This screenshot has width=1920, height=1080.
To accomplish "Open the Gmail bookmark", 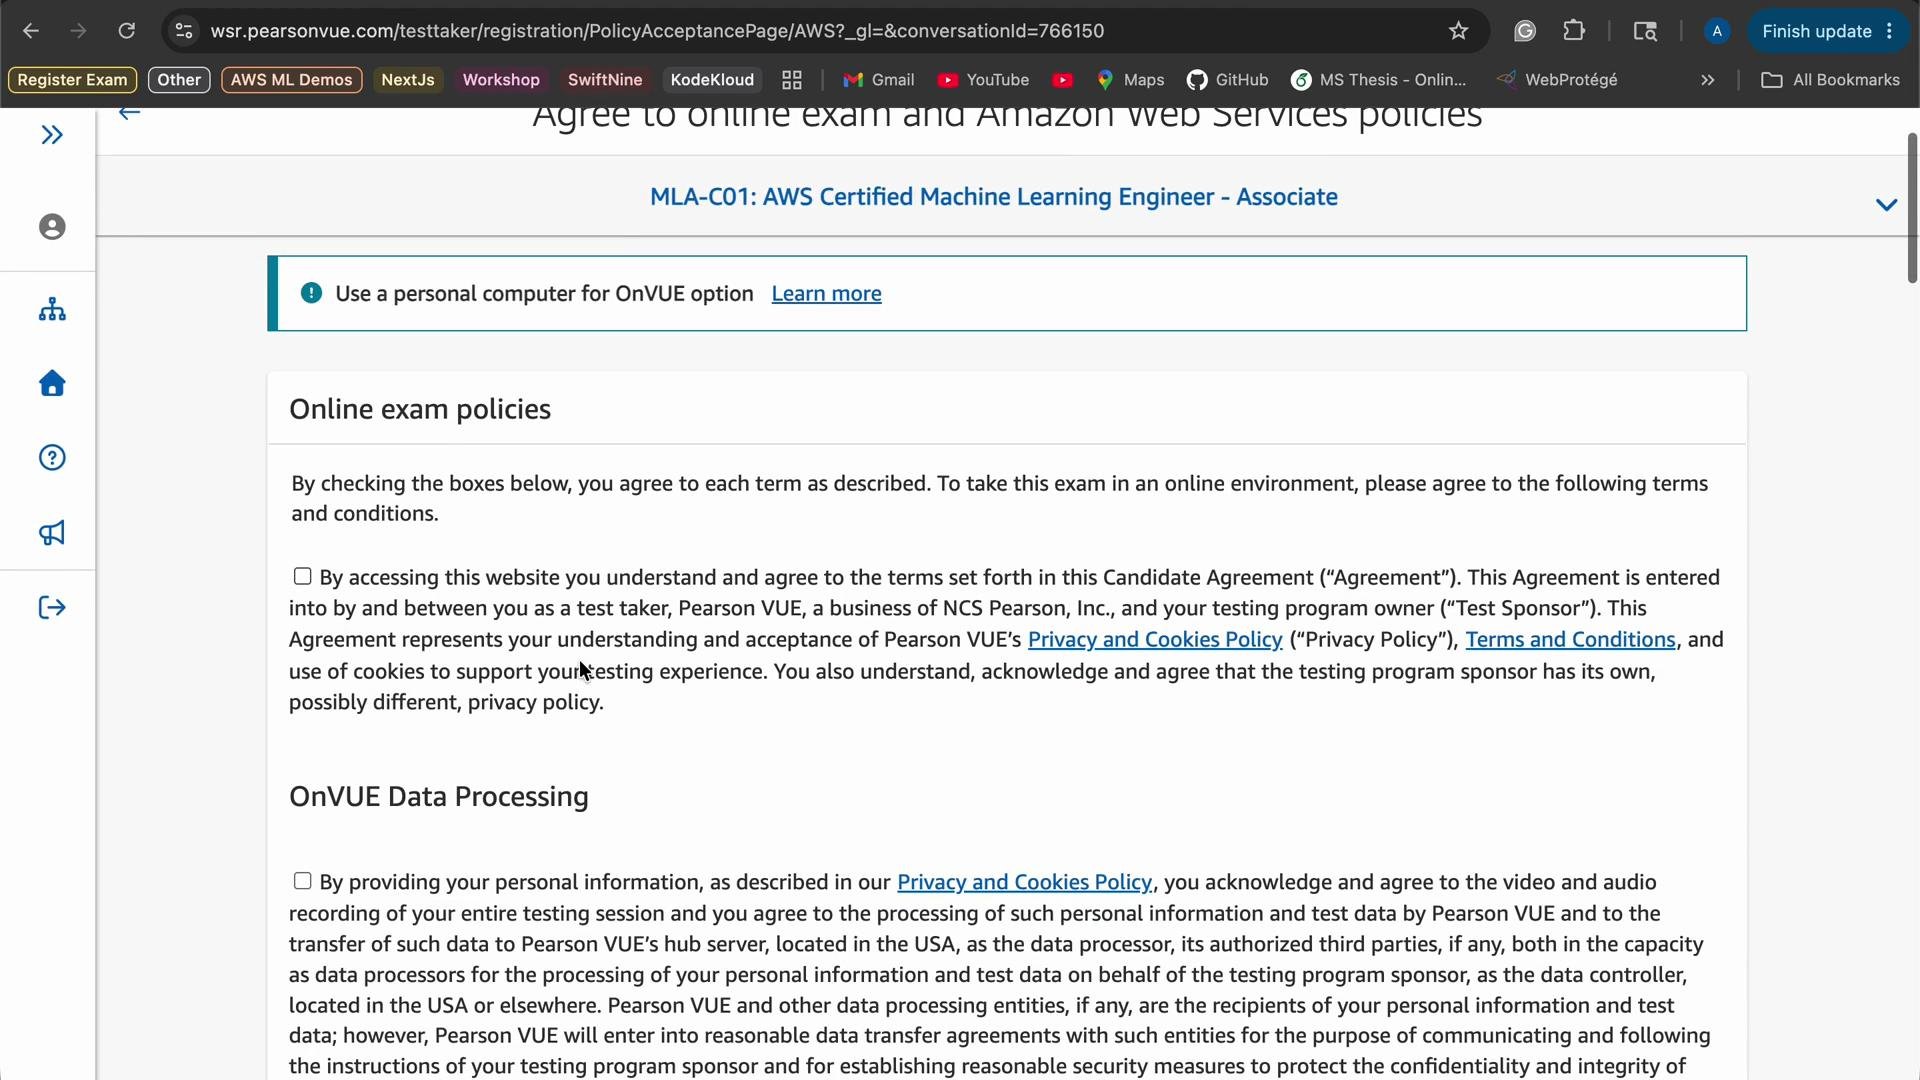I will tap(879, 80).
